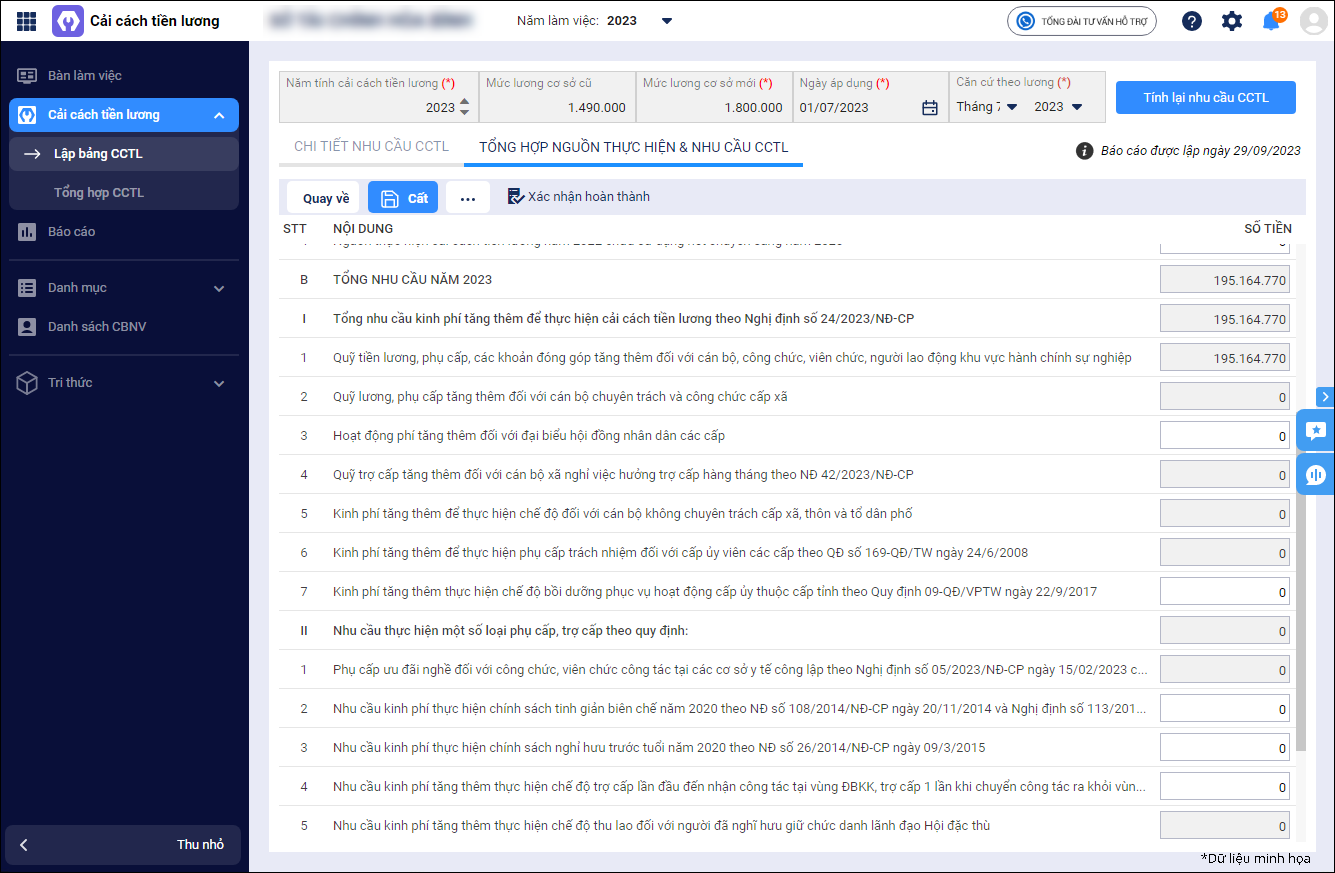
Task: Click the Quay về button
Action: 323,198
